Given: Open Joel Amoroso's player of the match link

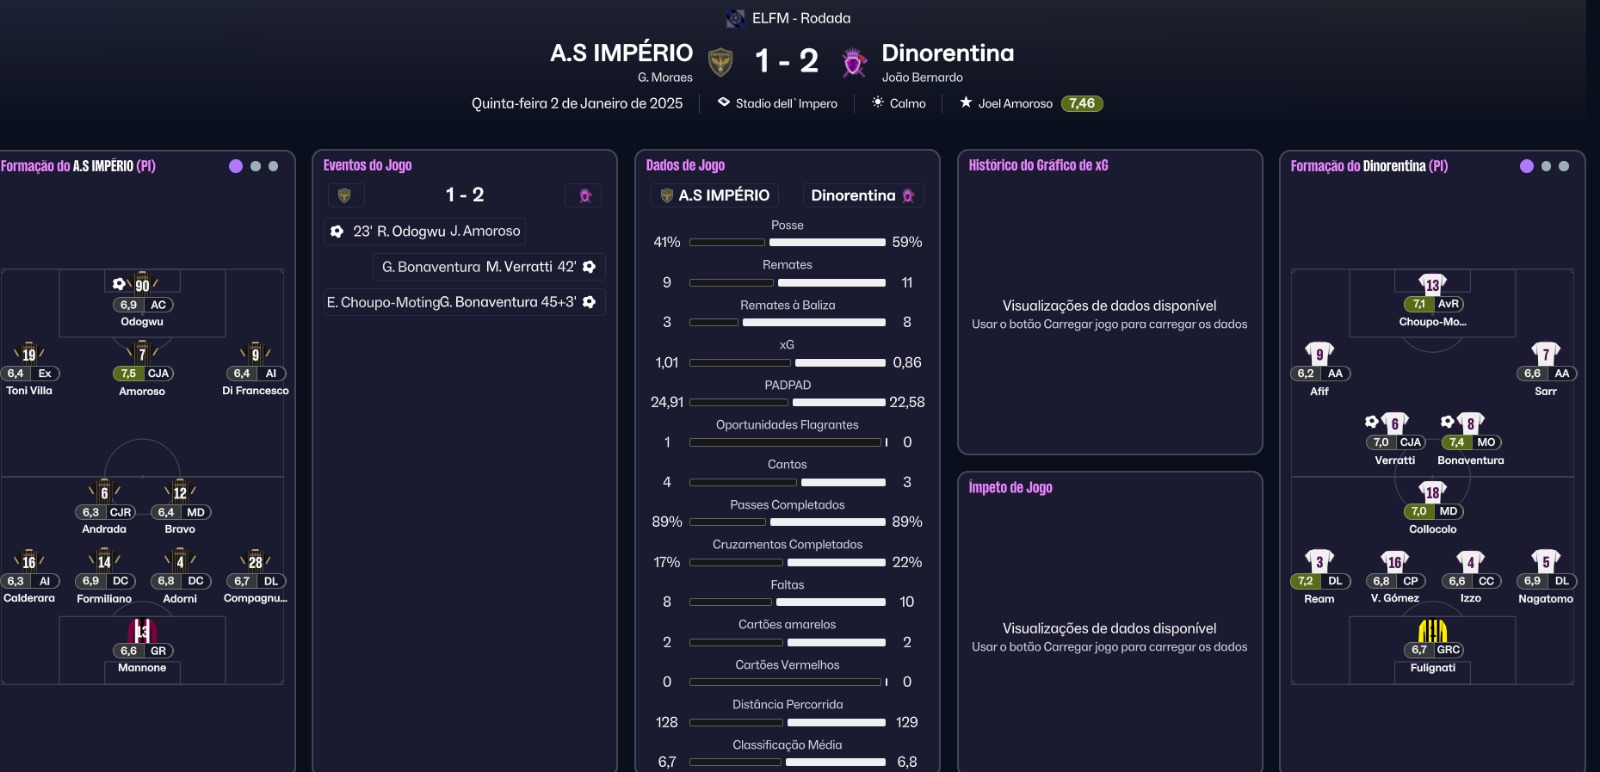Looking at the screenshot, I should tap(1015, 104).
